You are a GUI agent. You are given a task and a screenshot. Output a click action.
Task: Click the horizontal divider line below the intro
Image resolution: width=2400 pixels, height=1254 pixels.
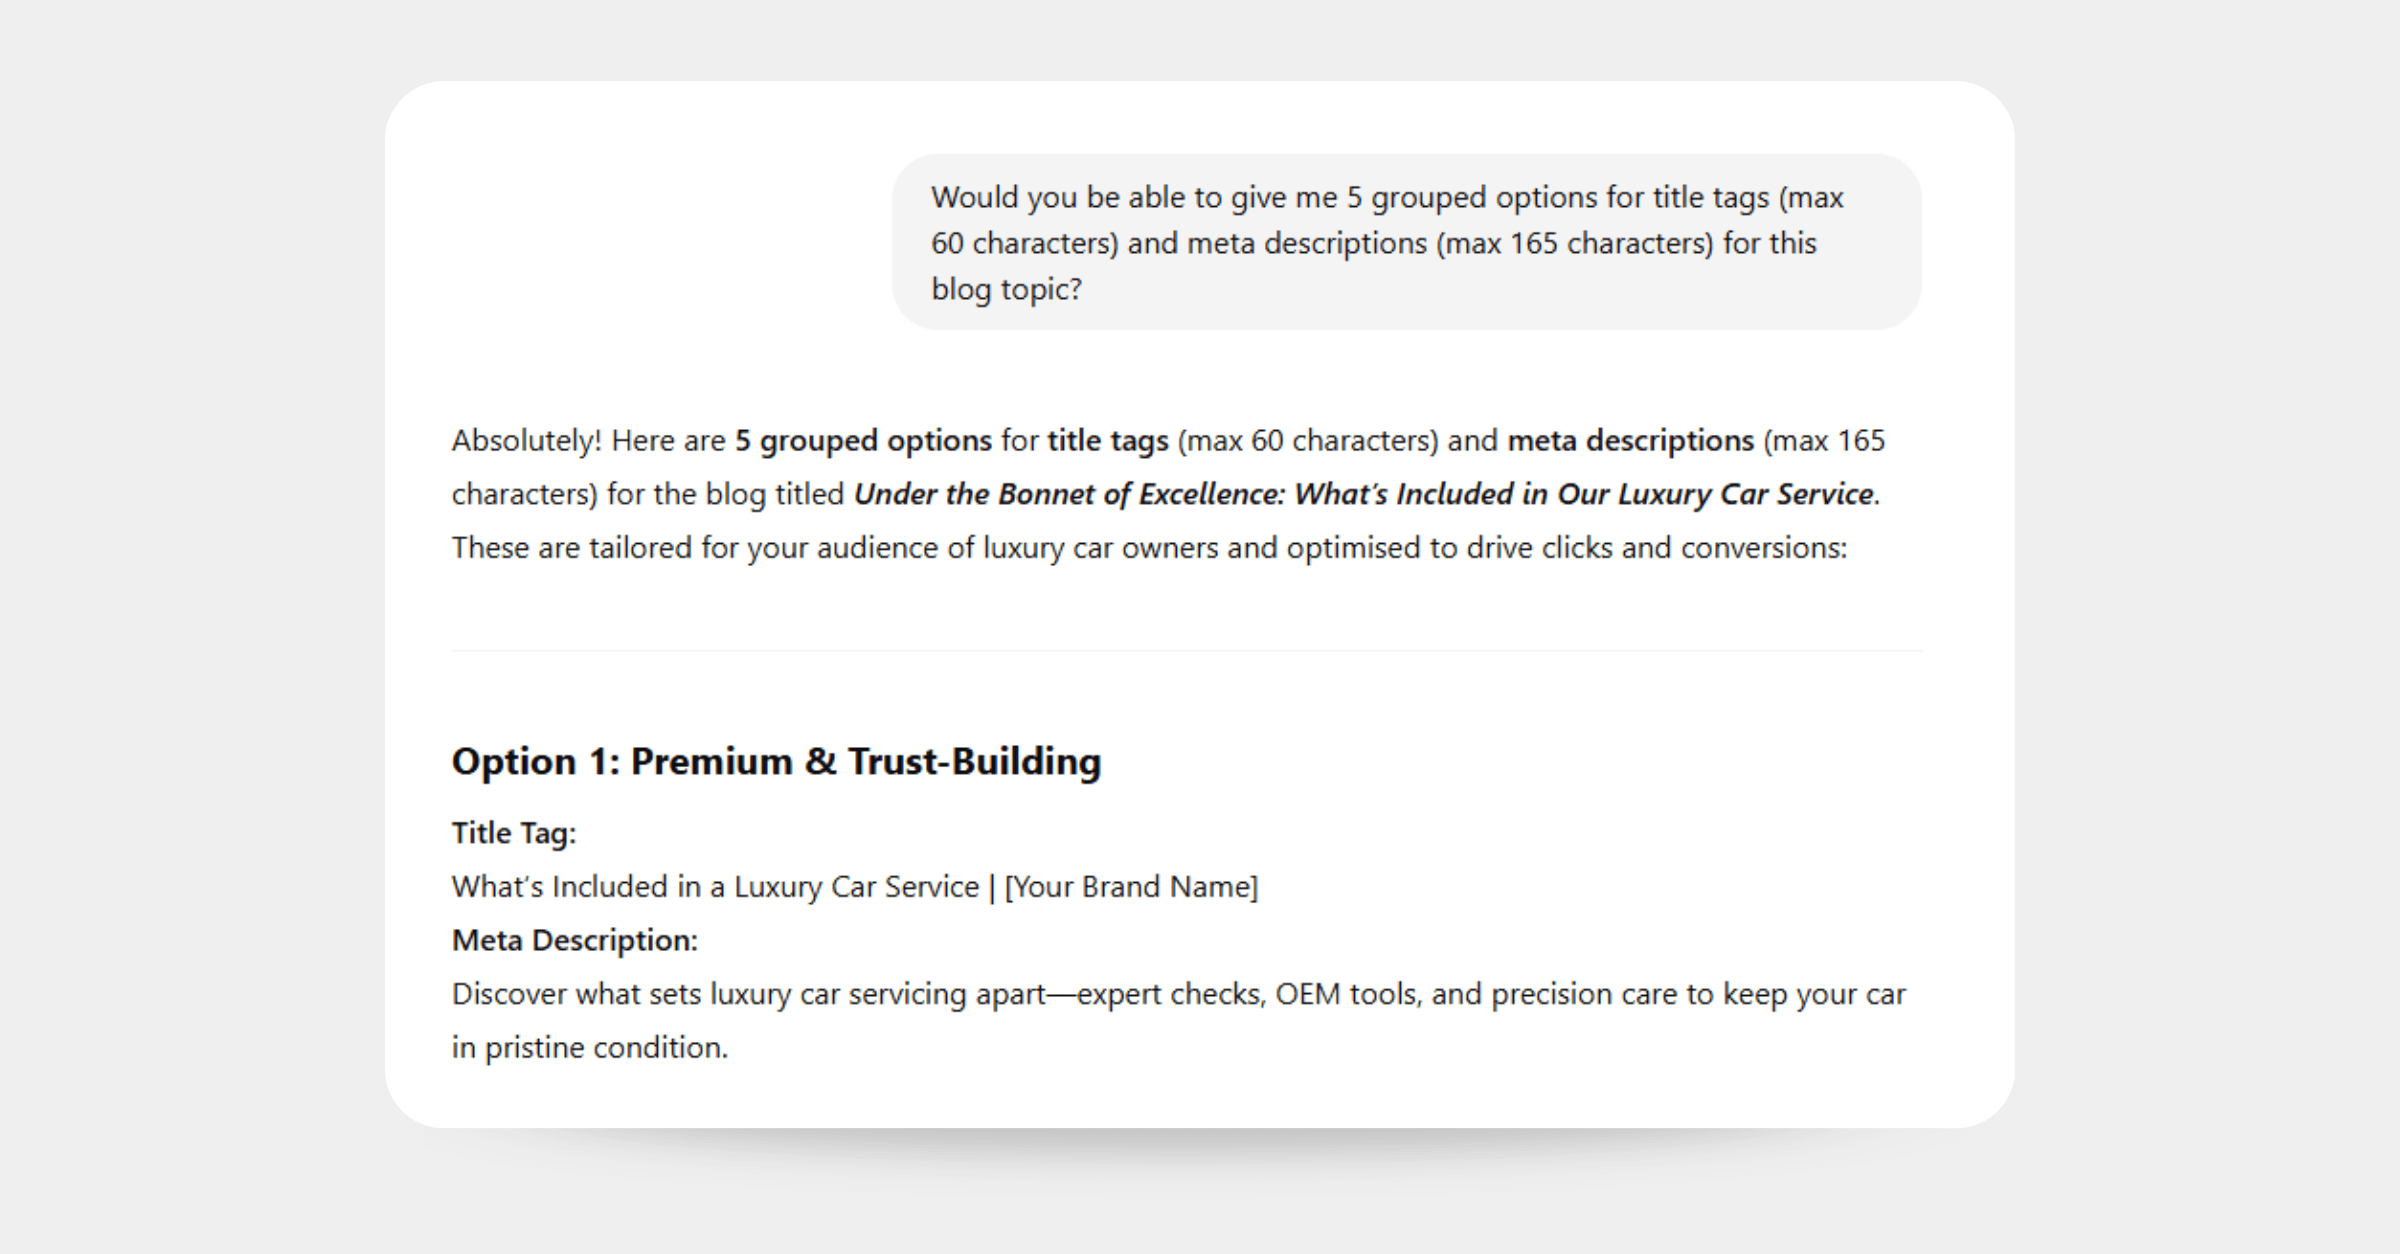1187,651
